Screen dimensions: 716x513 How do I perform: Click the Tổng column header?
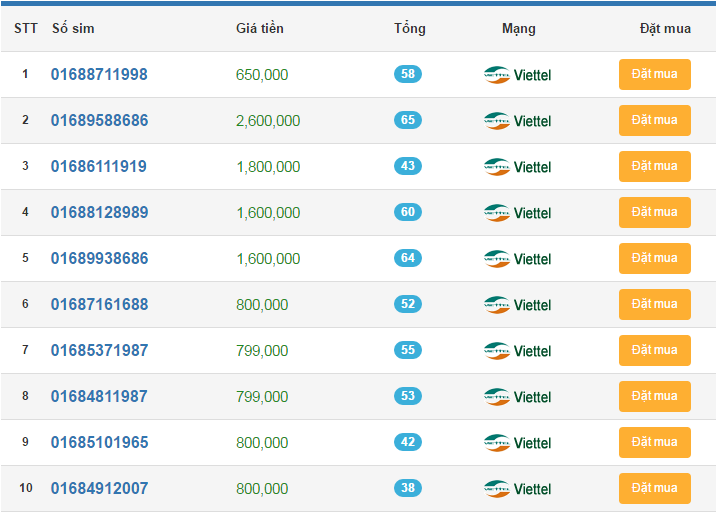(x=409, y=28)
